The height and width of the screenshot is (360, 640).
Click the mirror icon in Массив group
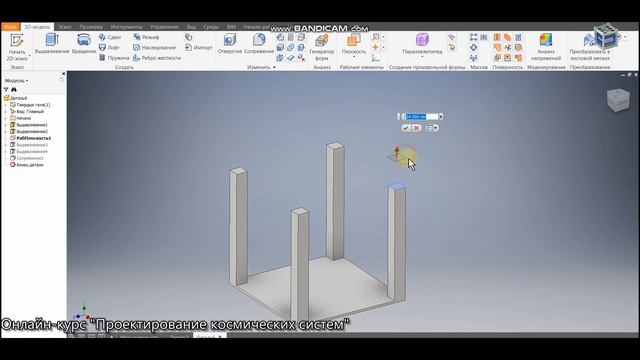coord(484,37)
